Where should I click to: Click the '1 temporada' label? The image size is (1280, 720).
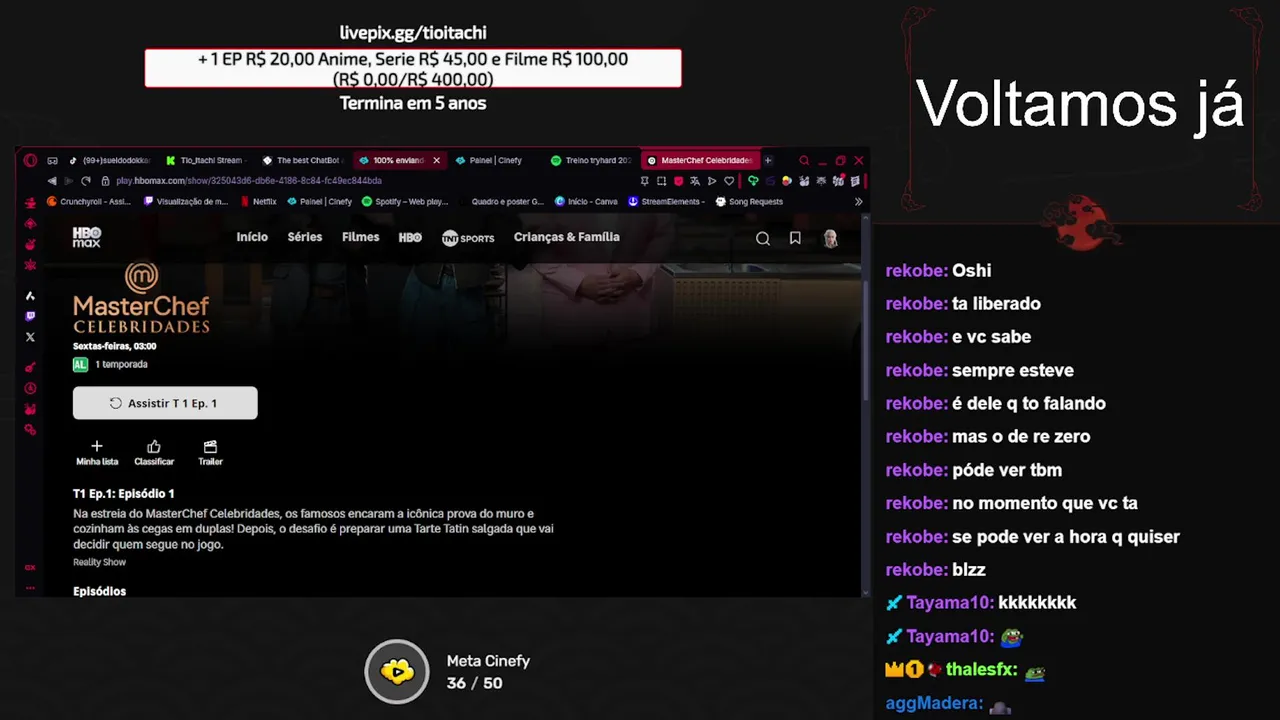point(121,365)
